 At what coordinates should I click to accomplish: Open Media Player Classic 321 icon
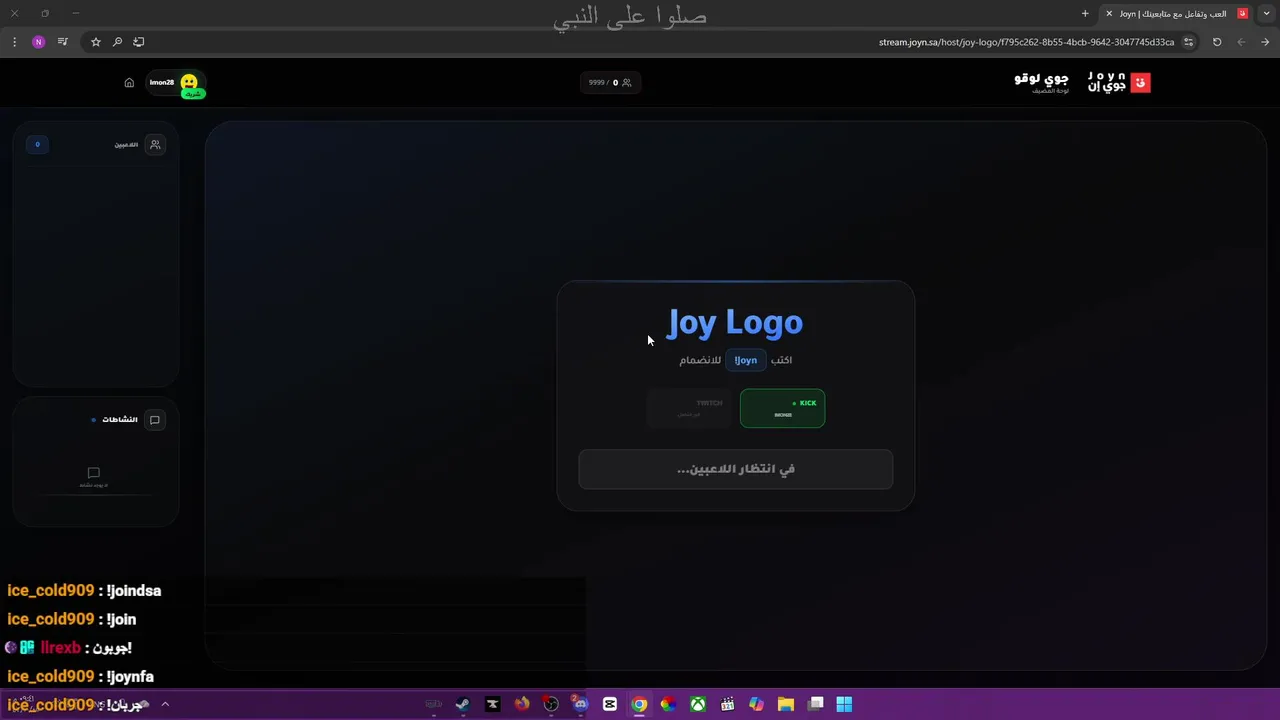click(x=727, y=704)
